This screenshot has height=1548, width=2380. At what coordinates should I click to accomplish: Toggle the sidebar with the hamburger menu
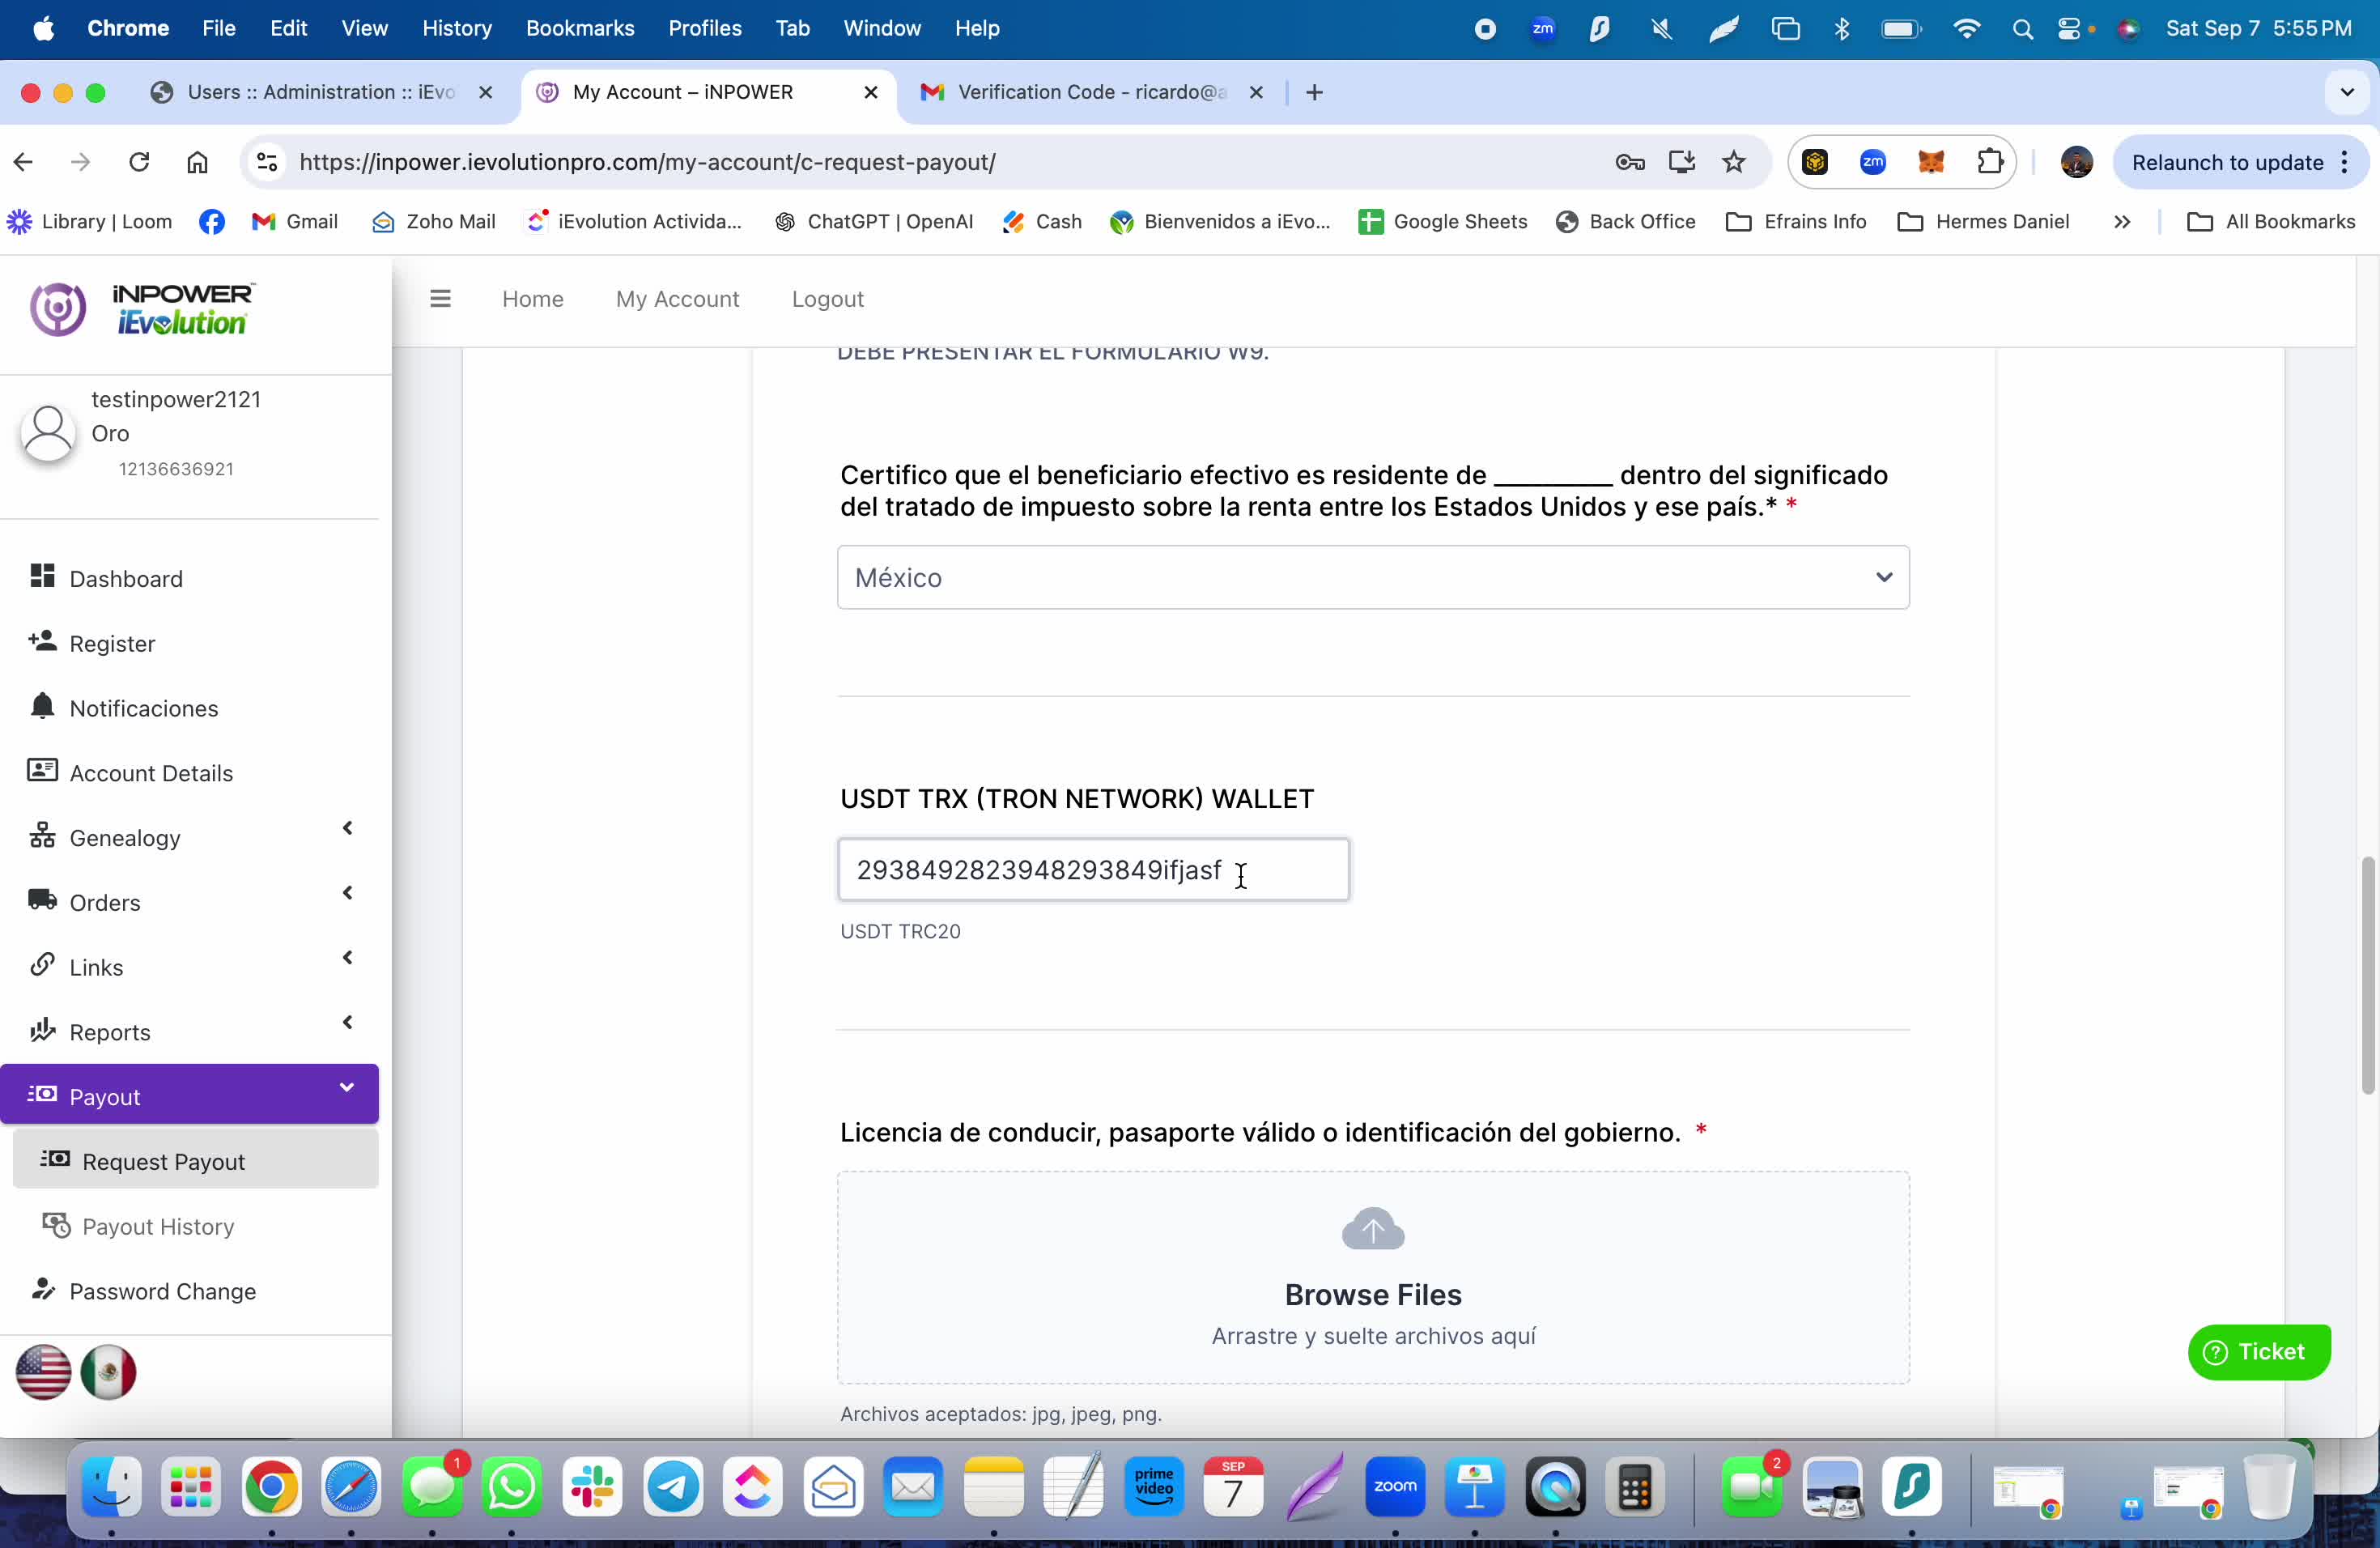click(x=440, y=298)
